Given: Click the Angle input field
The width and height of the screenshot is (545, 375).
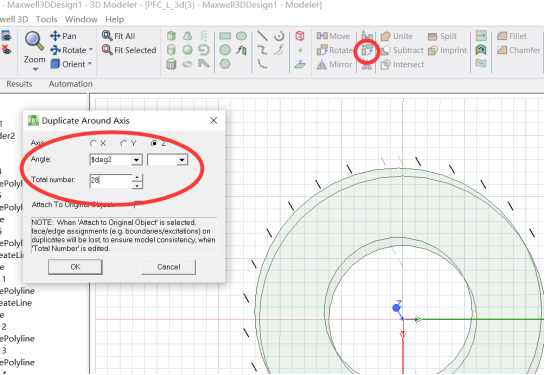Looking at the screenshot, I should (111, 160).
